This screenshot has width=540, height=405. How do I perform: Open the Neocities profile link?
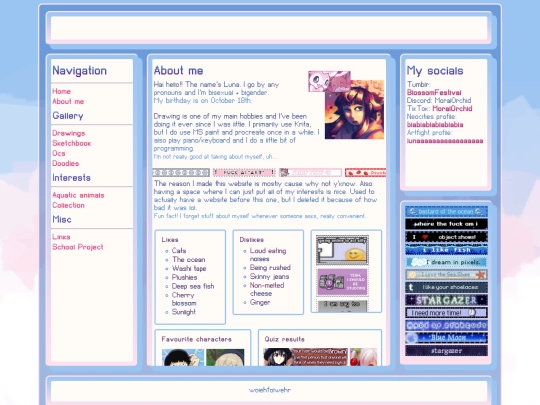click(435, 124)
